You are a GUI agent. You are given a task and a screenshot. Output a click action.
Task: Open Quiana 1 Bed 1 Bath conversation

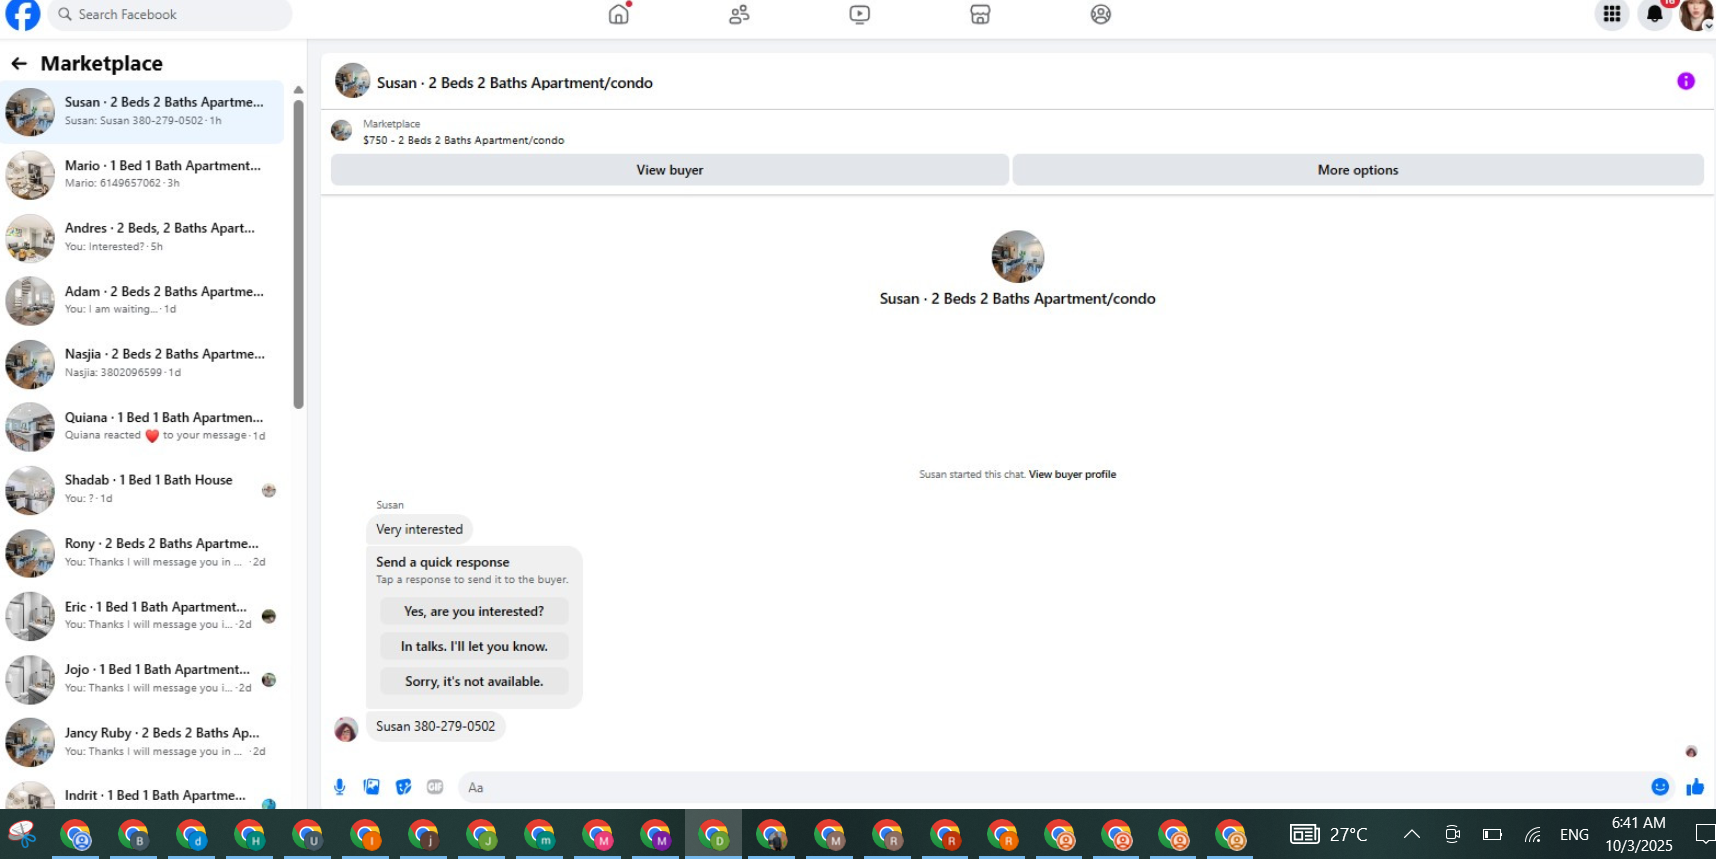pyautogui.click(x=142, y=426)
